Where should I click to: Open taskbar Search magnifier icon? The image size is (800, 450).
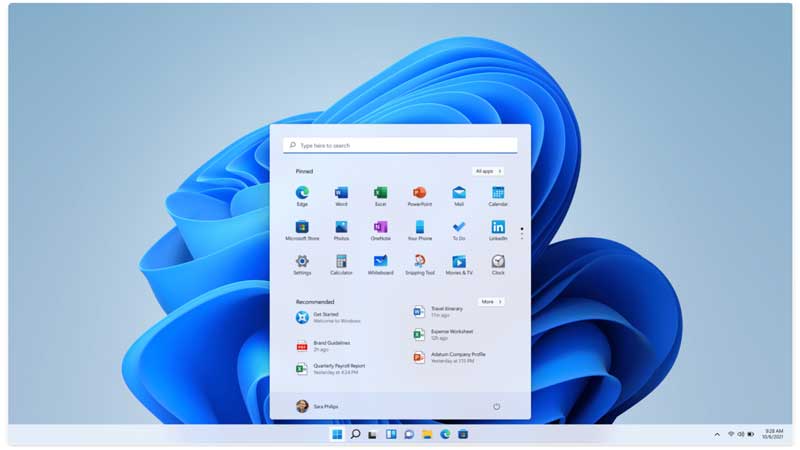(355, 434)
